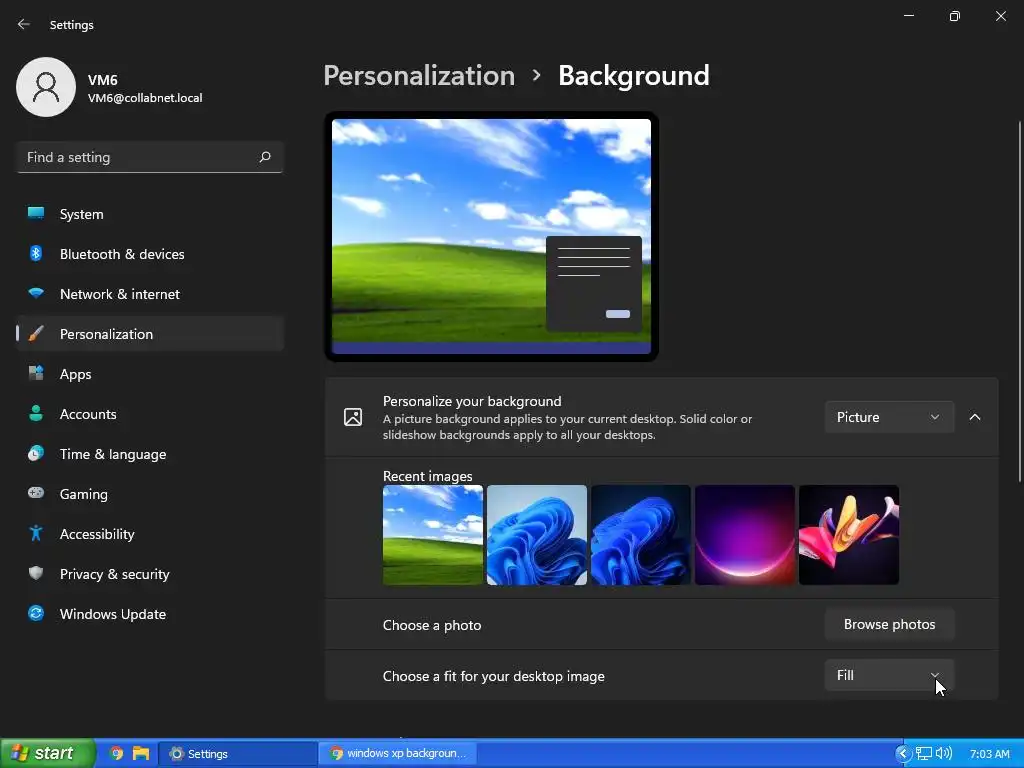This screenshot has width=1024, height=768.
Task: Click the Apps icon in sidebar
Action: click(36, 374)
